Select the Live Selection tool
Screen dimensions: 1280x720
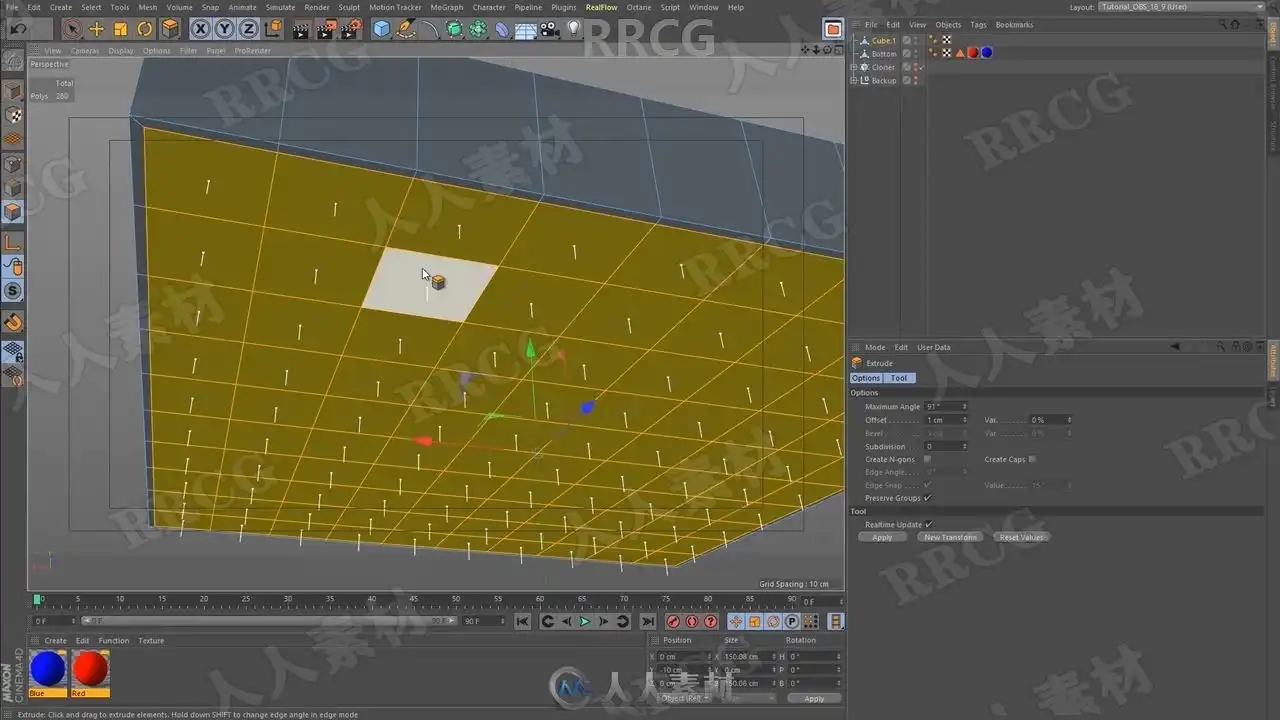click(72, 29)
